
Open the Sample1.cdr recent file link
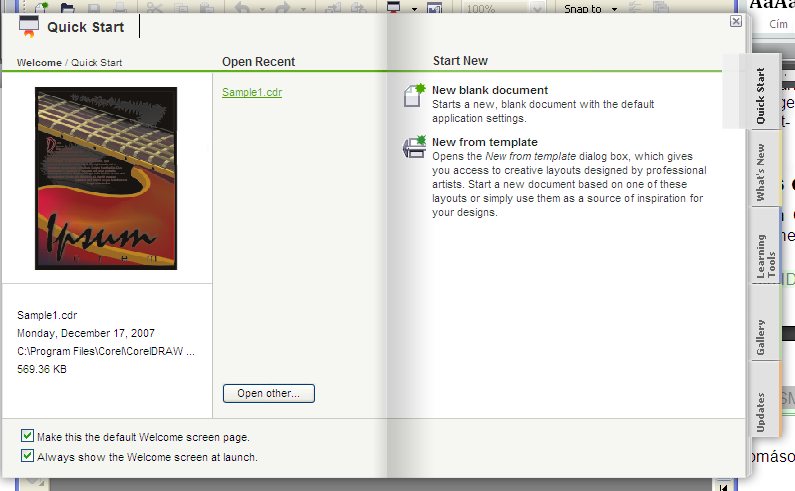[252, 92]
